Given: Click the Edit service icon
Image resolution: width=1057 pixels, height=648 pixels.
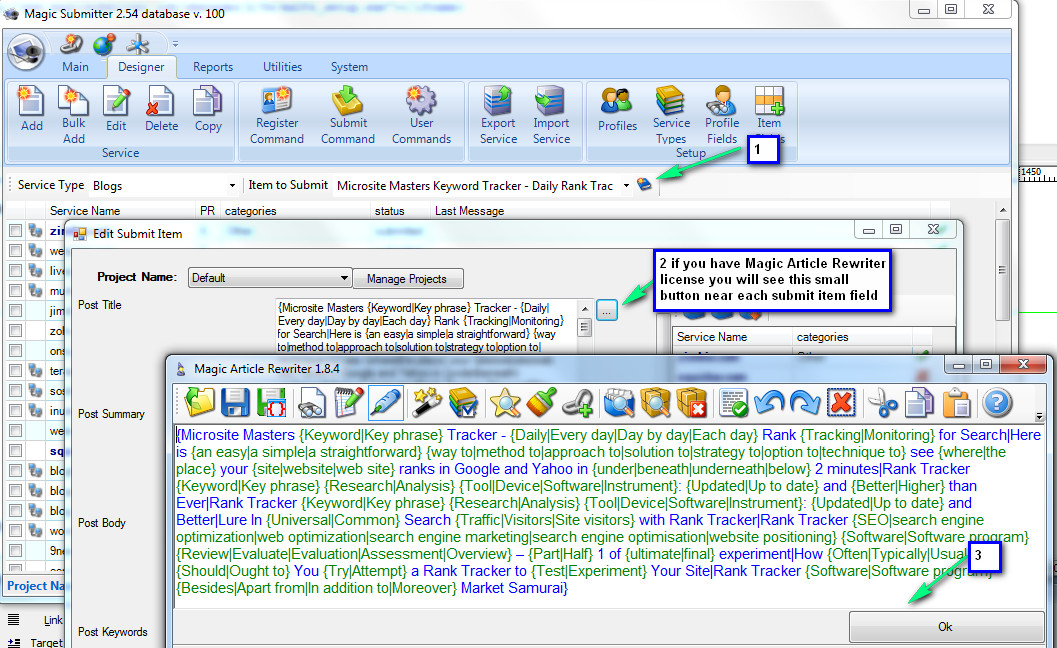Looking at the screenshot, I should (116, 109).
